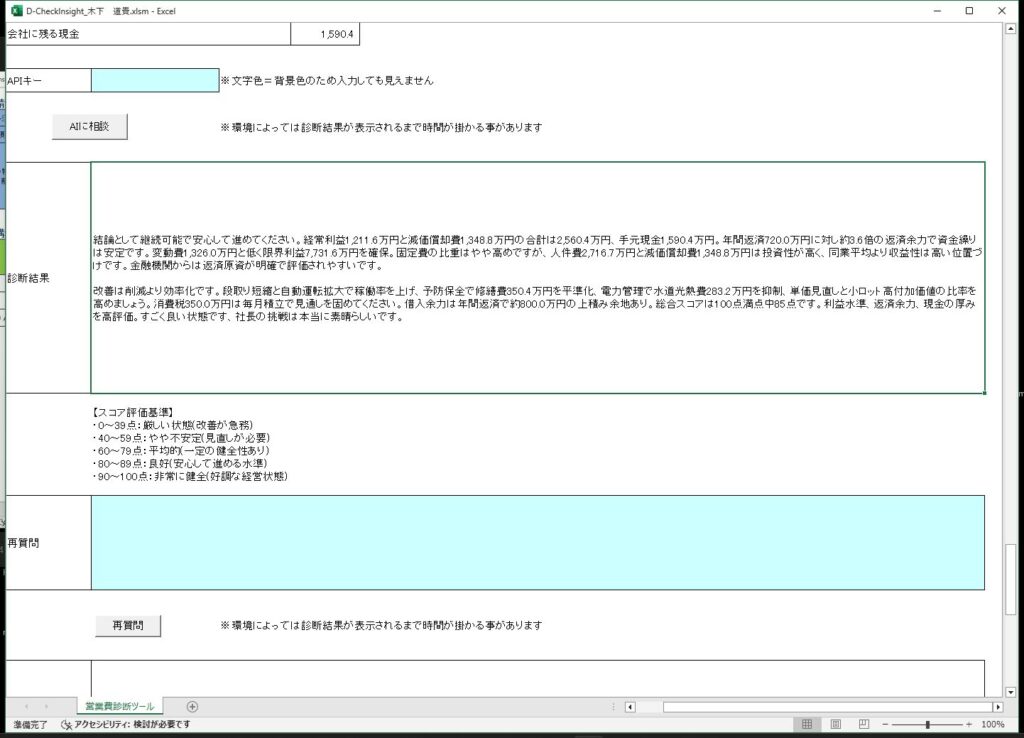Switch to Page Layout view

pos(836,724)
